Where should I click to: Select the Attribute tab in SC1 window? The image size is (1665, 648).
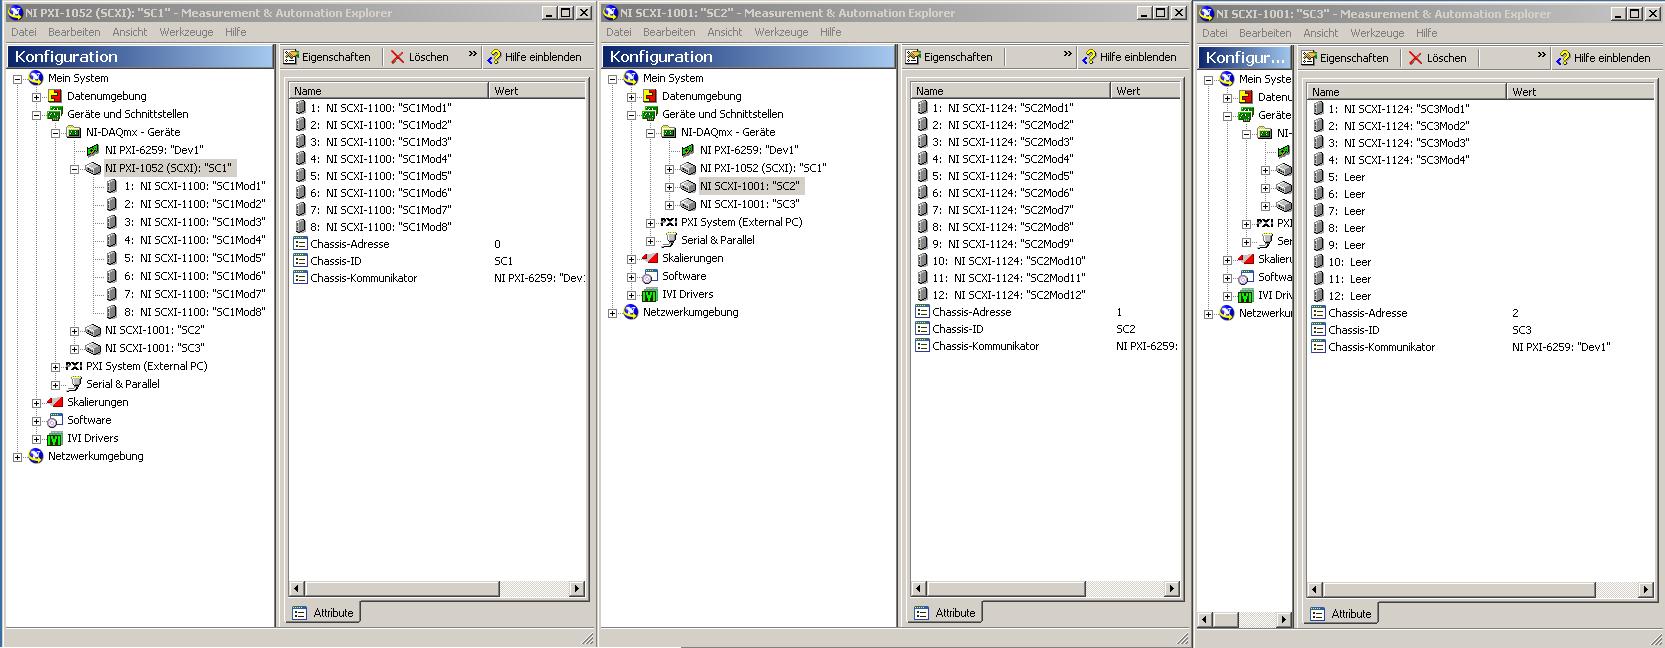point(324,613)
